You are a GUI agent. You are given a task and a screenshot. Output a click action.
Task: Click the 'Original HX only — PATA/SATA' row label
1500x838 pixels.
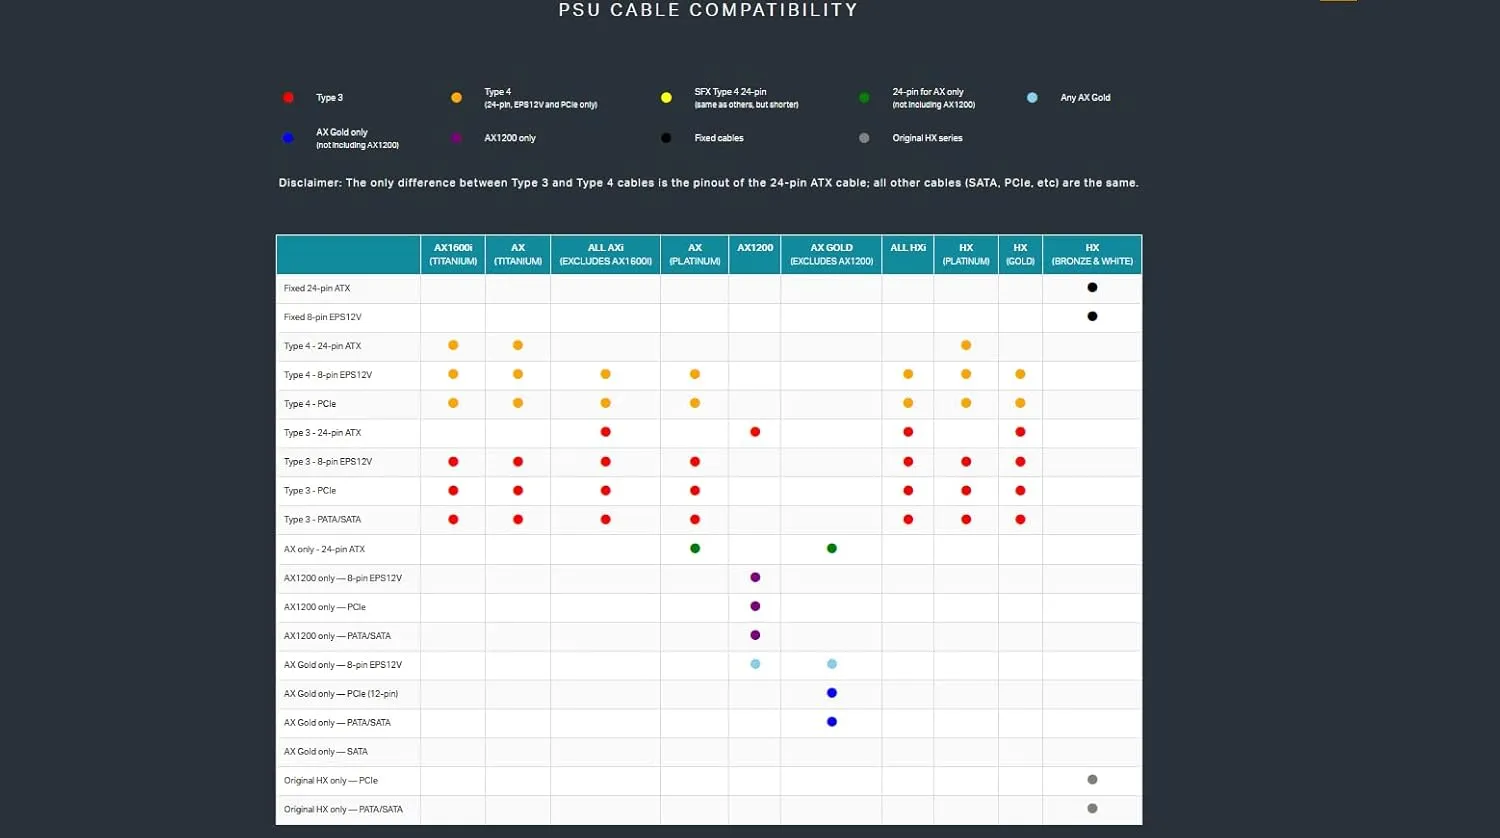pyautogui.click(x=343, y=810)
